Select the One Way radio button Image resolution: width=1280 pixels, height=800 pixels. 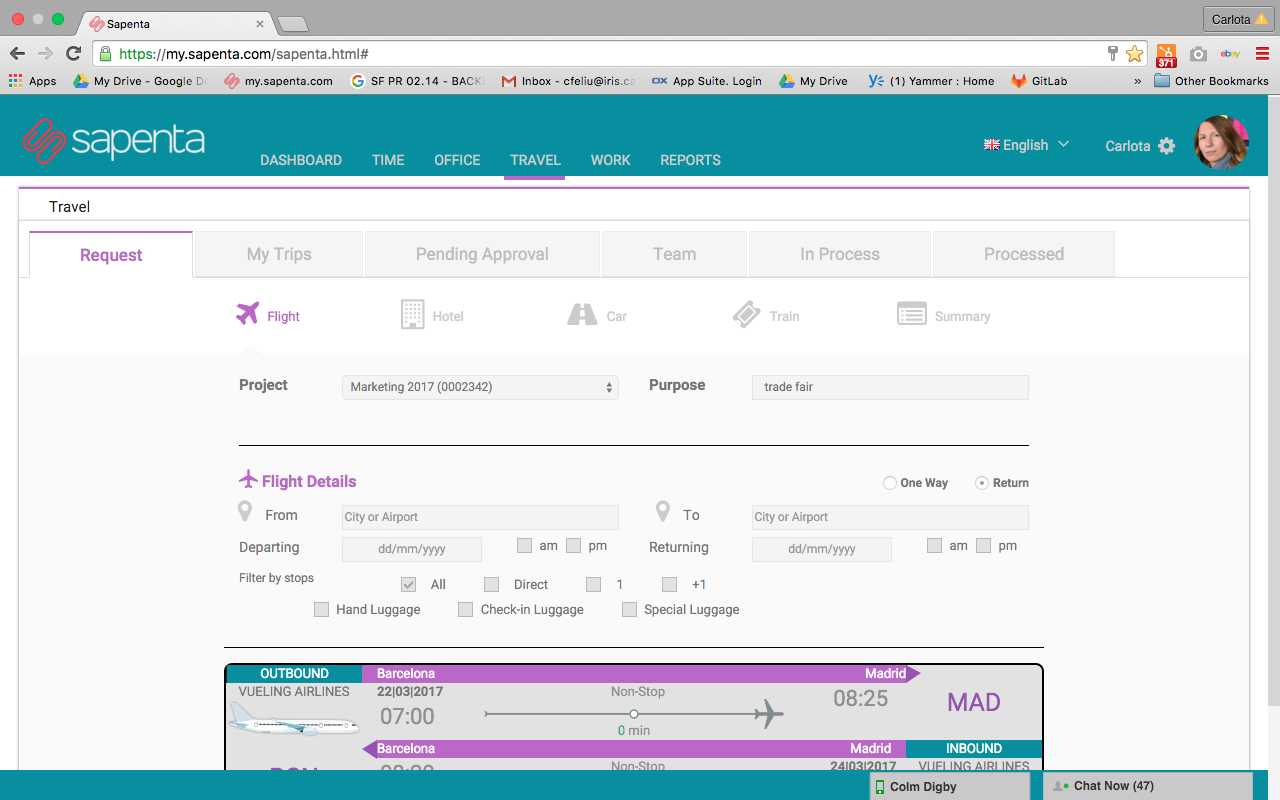(x=890, y=483)
